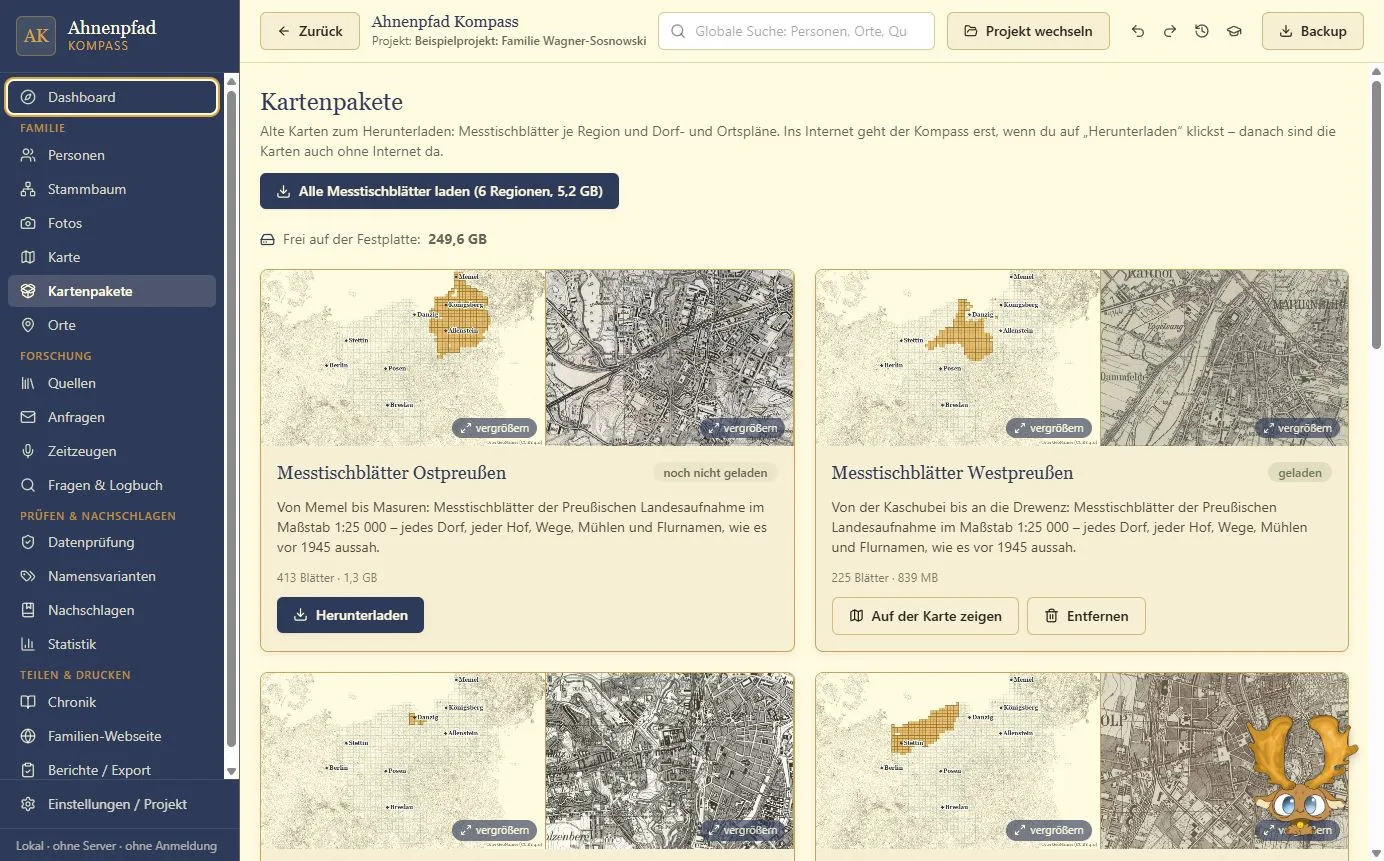Switch to the Karte page
The width and height of the screenshot is (1384, 861).
112,257
